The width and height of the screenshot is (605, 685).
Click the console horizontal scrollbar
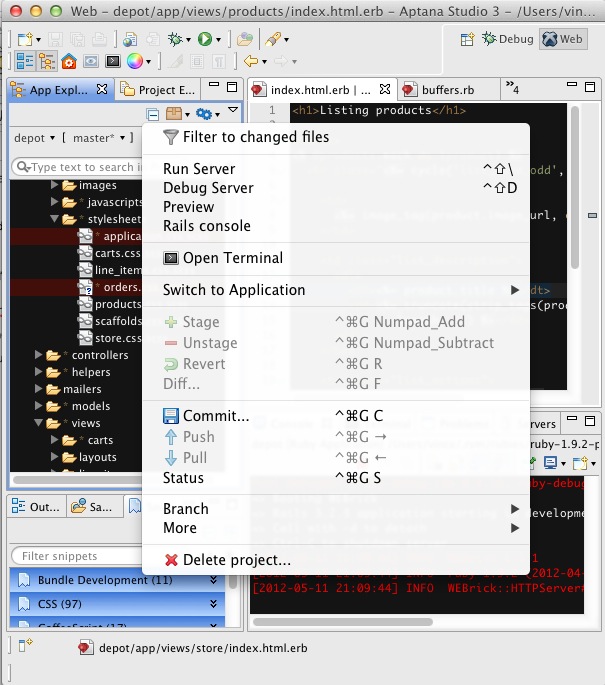pyautogui.click(x=343, y=621)
